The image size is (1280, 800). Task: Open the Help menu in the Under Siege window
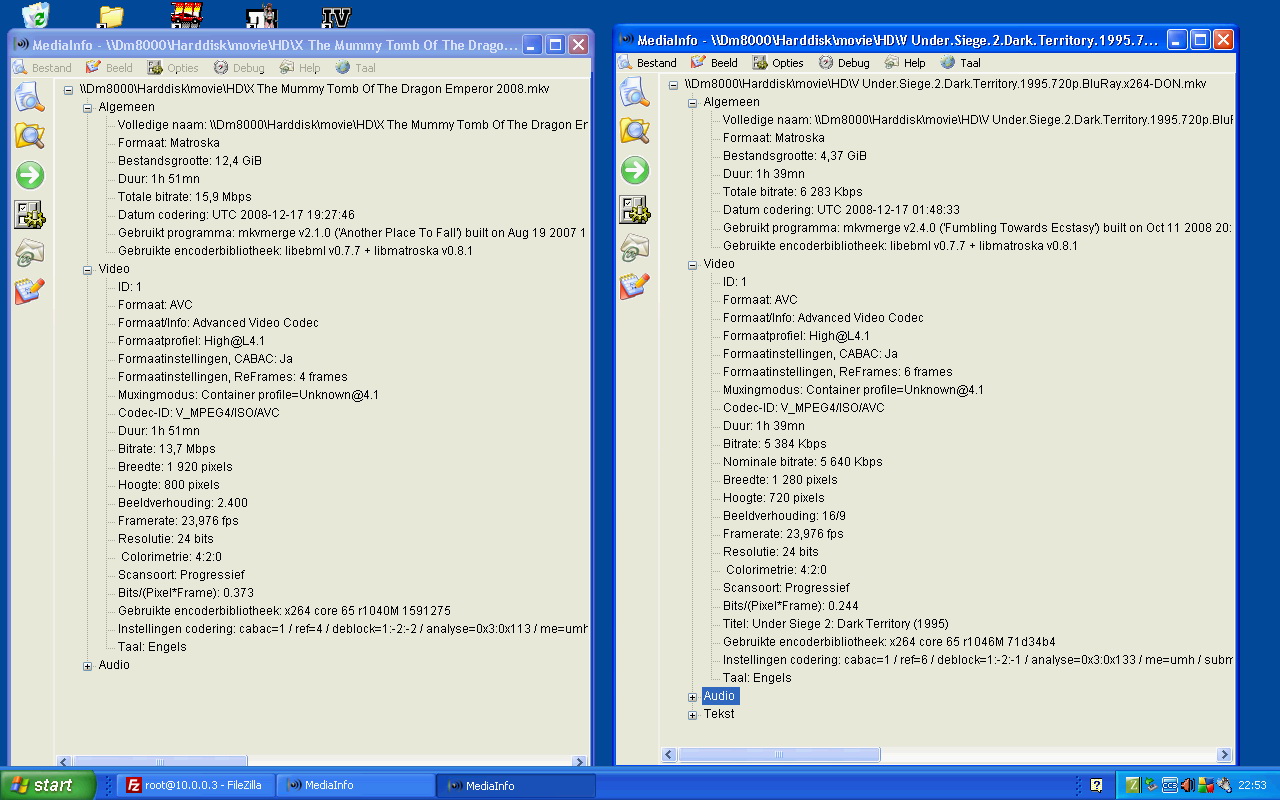(905, 63)
